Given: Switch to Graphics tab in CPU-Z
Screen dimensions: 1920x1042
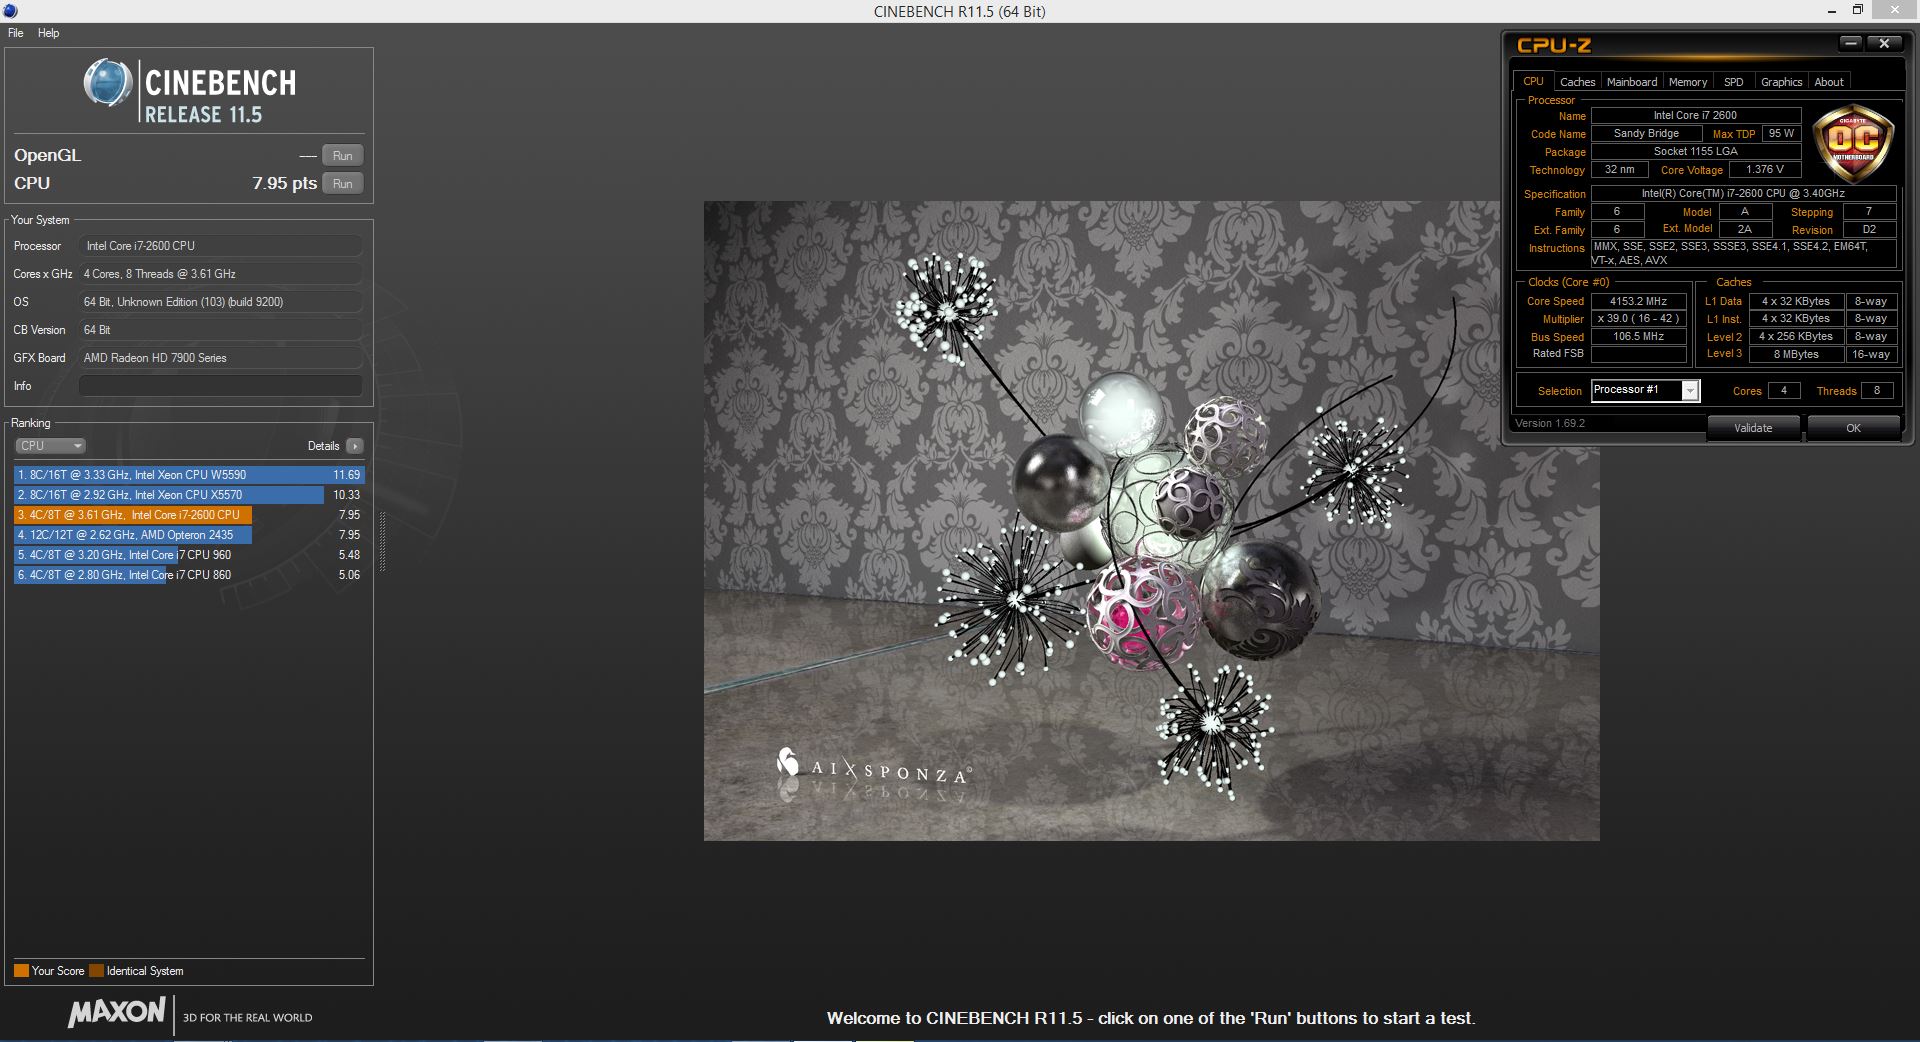Looking at the screenshot, I should click(x=1781, y=82).
